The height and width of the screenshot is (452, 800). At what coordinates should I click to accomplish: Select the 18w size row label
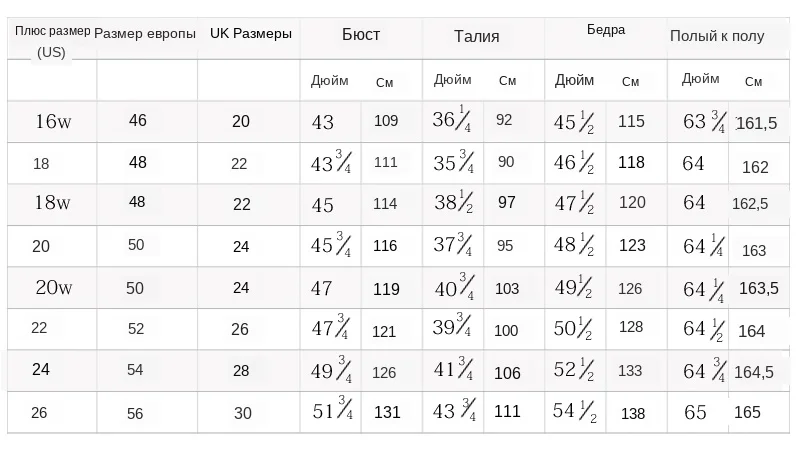[x=52, y=203]
